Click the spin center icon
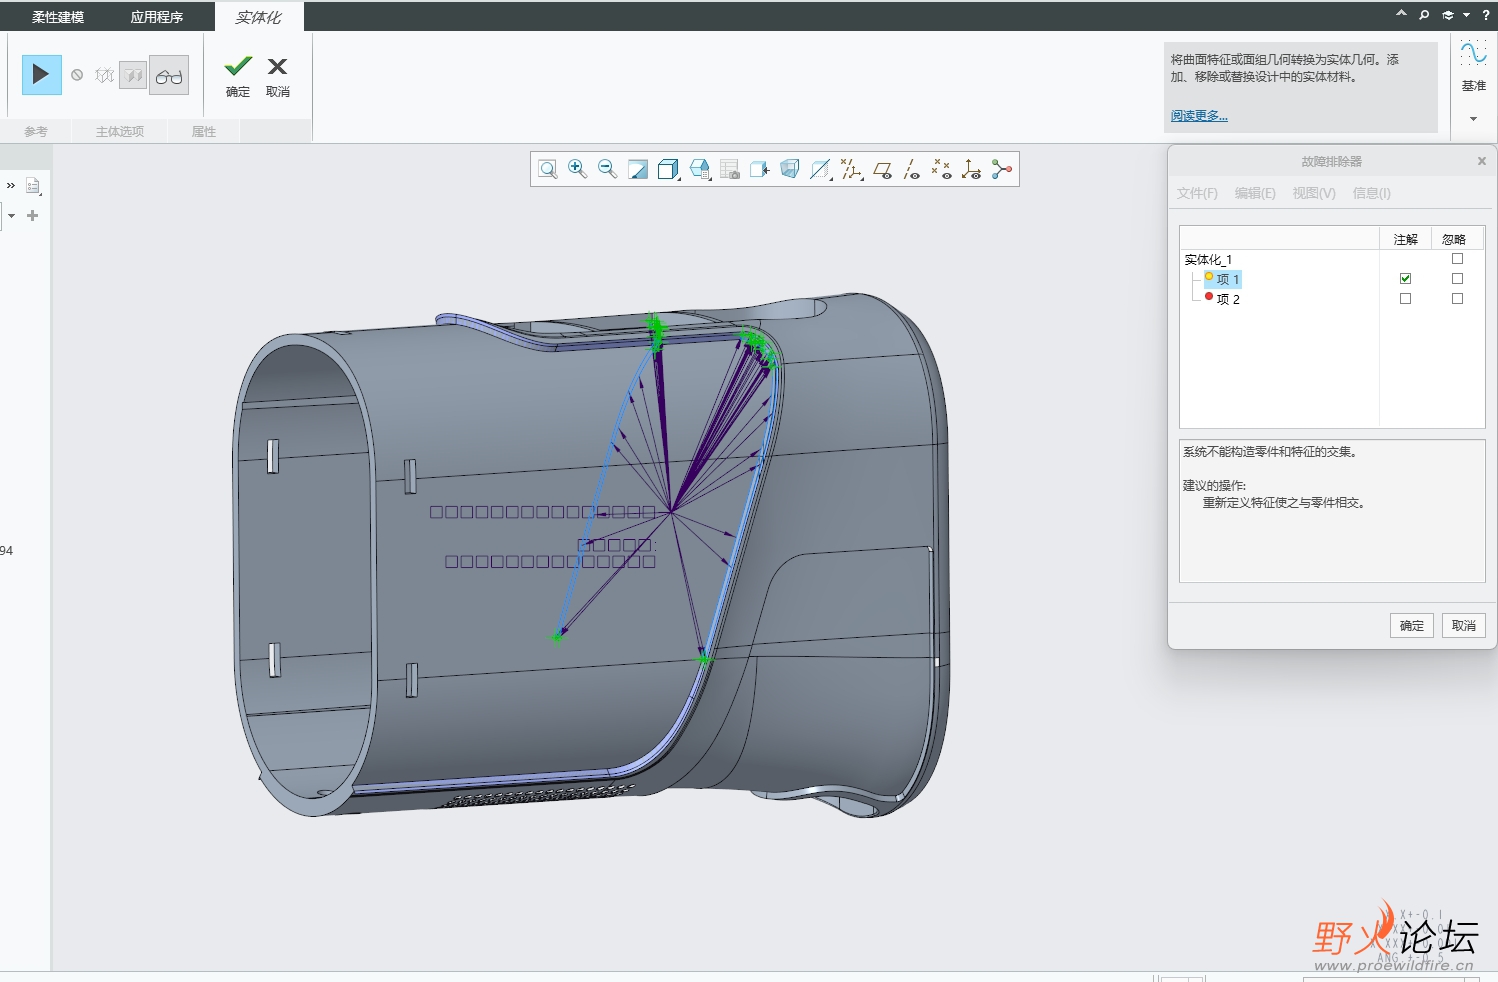Image resolution: width=1498 pixels, height=982 pixels. point(1002,169)
